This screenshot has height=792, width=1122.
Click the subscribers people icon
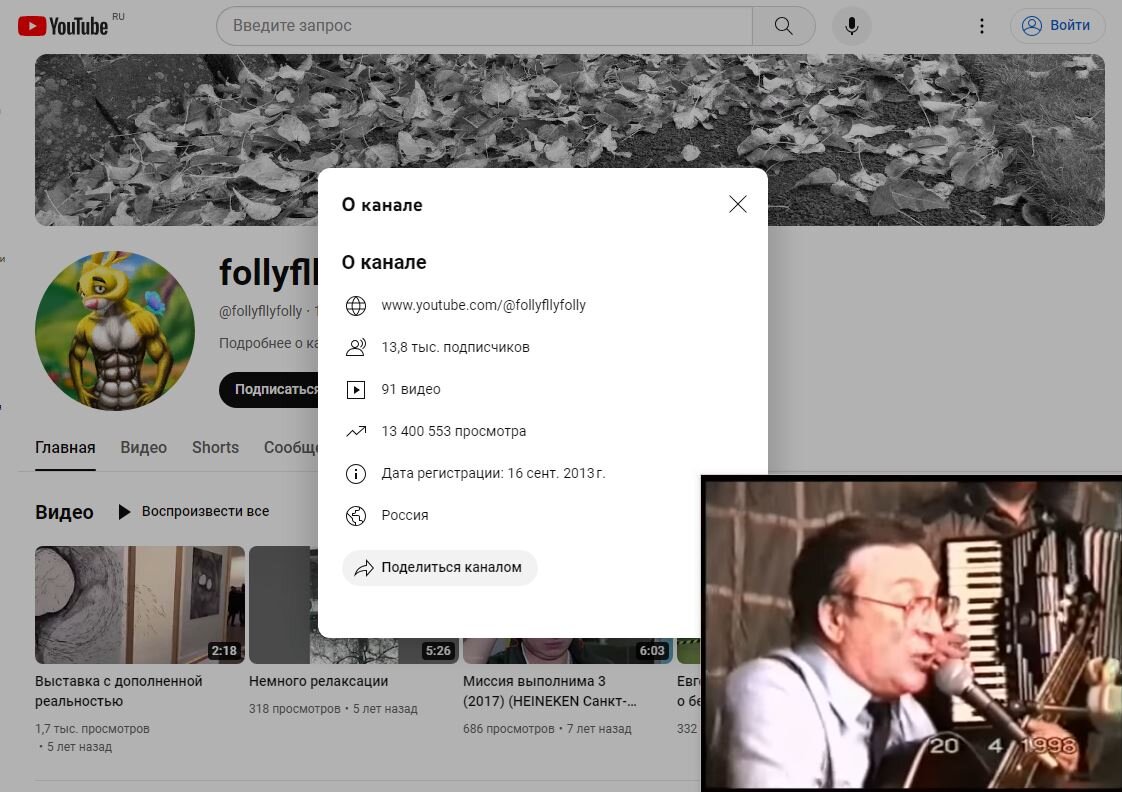[356, 348]
